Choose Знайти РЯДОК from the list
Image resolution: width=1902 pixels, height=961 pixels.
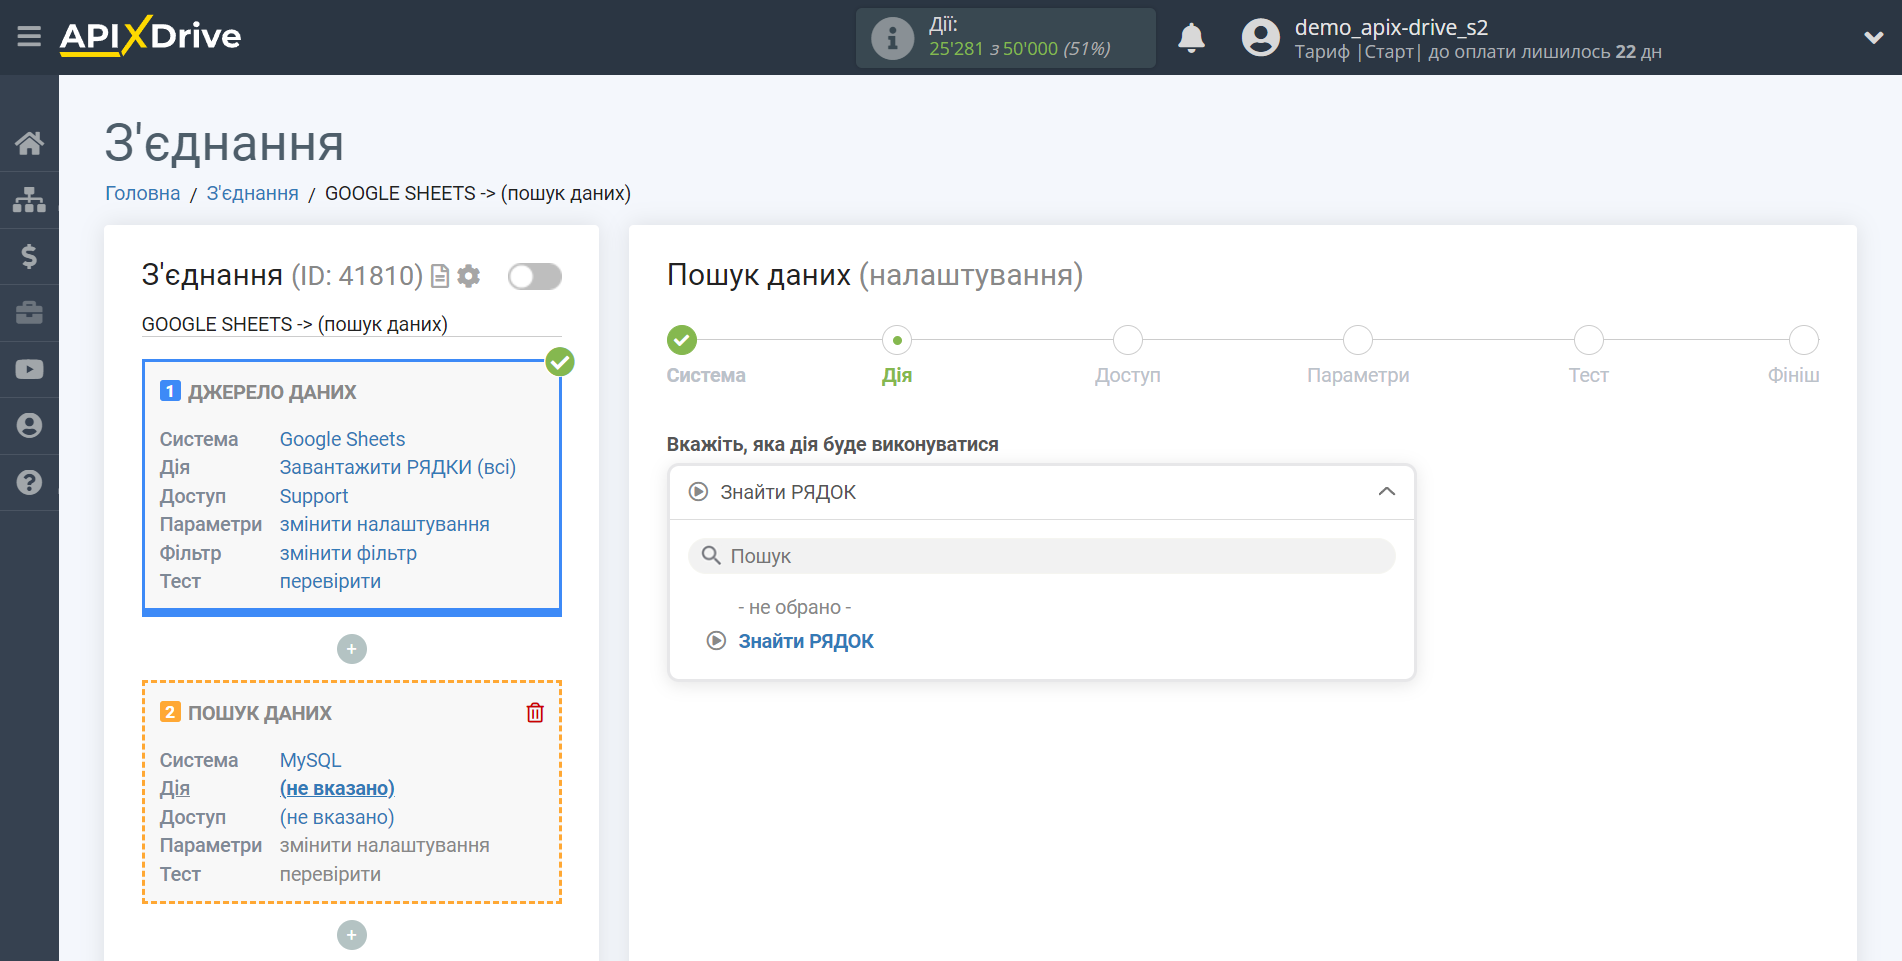806,641
